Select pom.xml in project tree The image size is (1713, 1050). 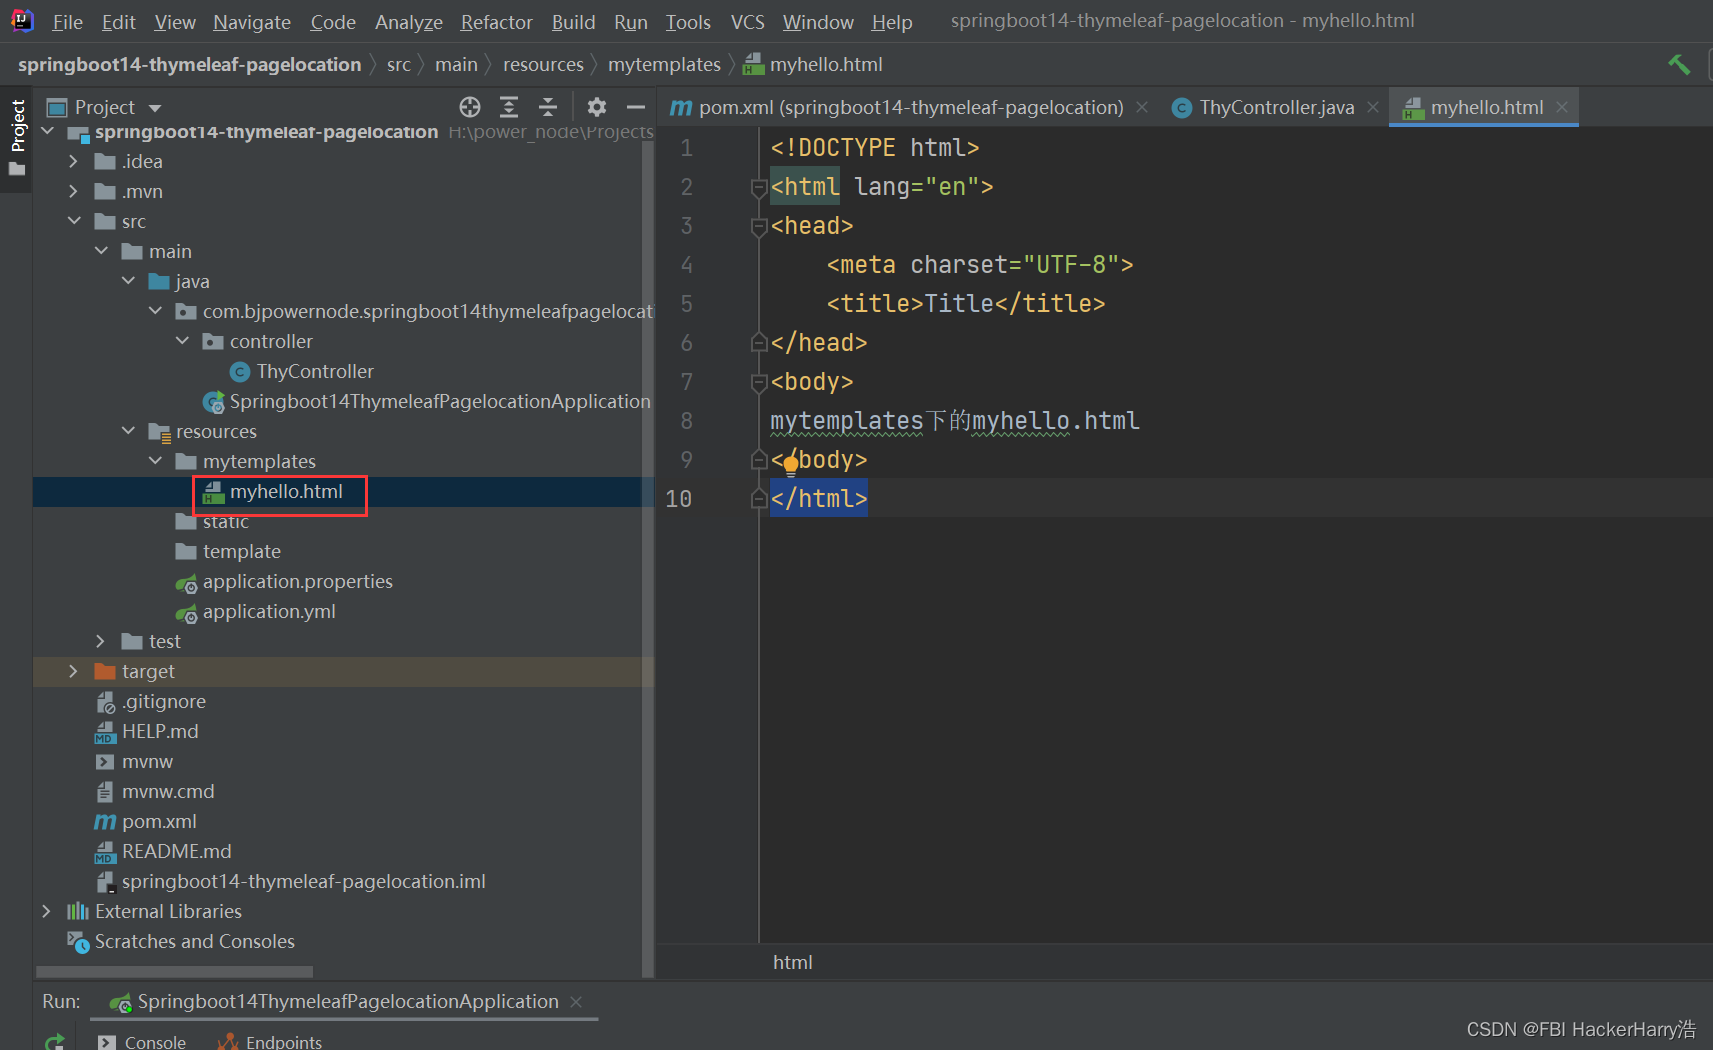click(x=159, y=821)
